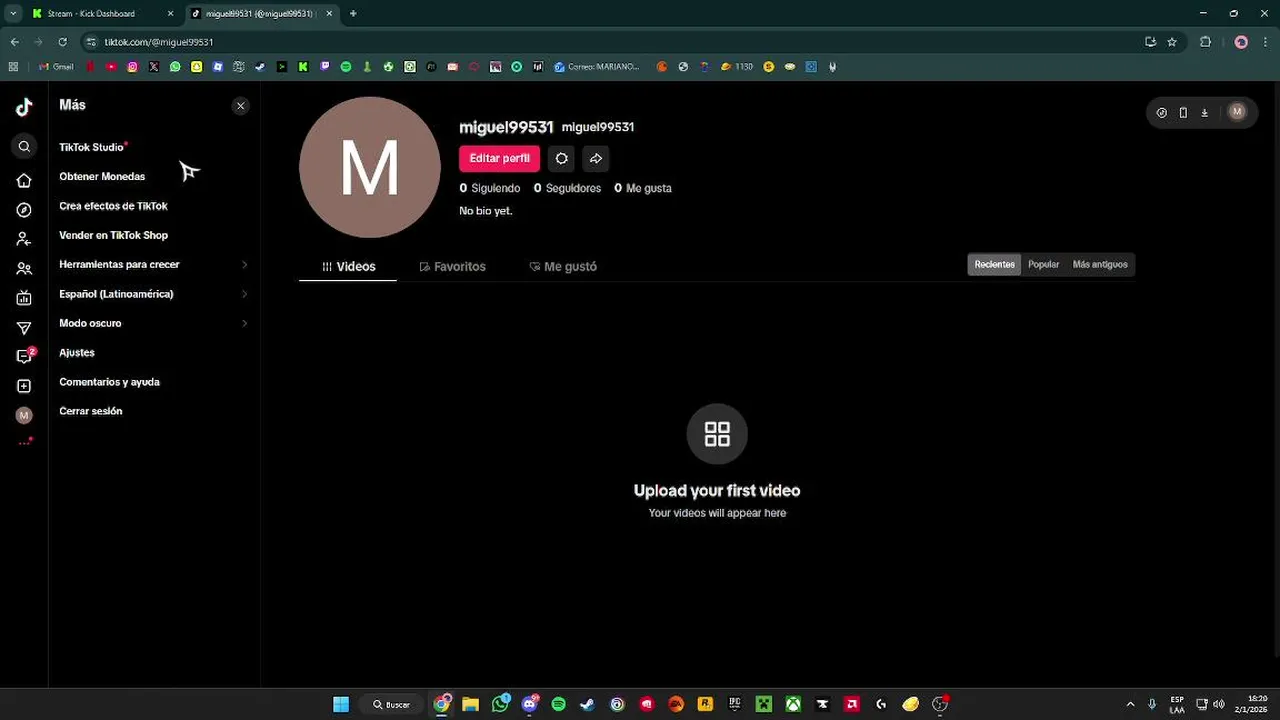Viewport: 1280px width, 720px height.
Task: Open TikTok Studio from the Más menu
Action: tap(91, 147)
